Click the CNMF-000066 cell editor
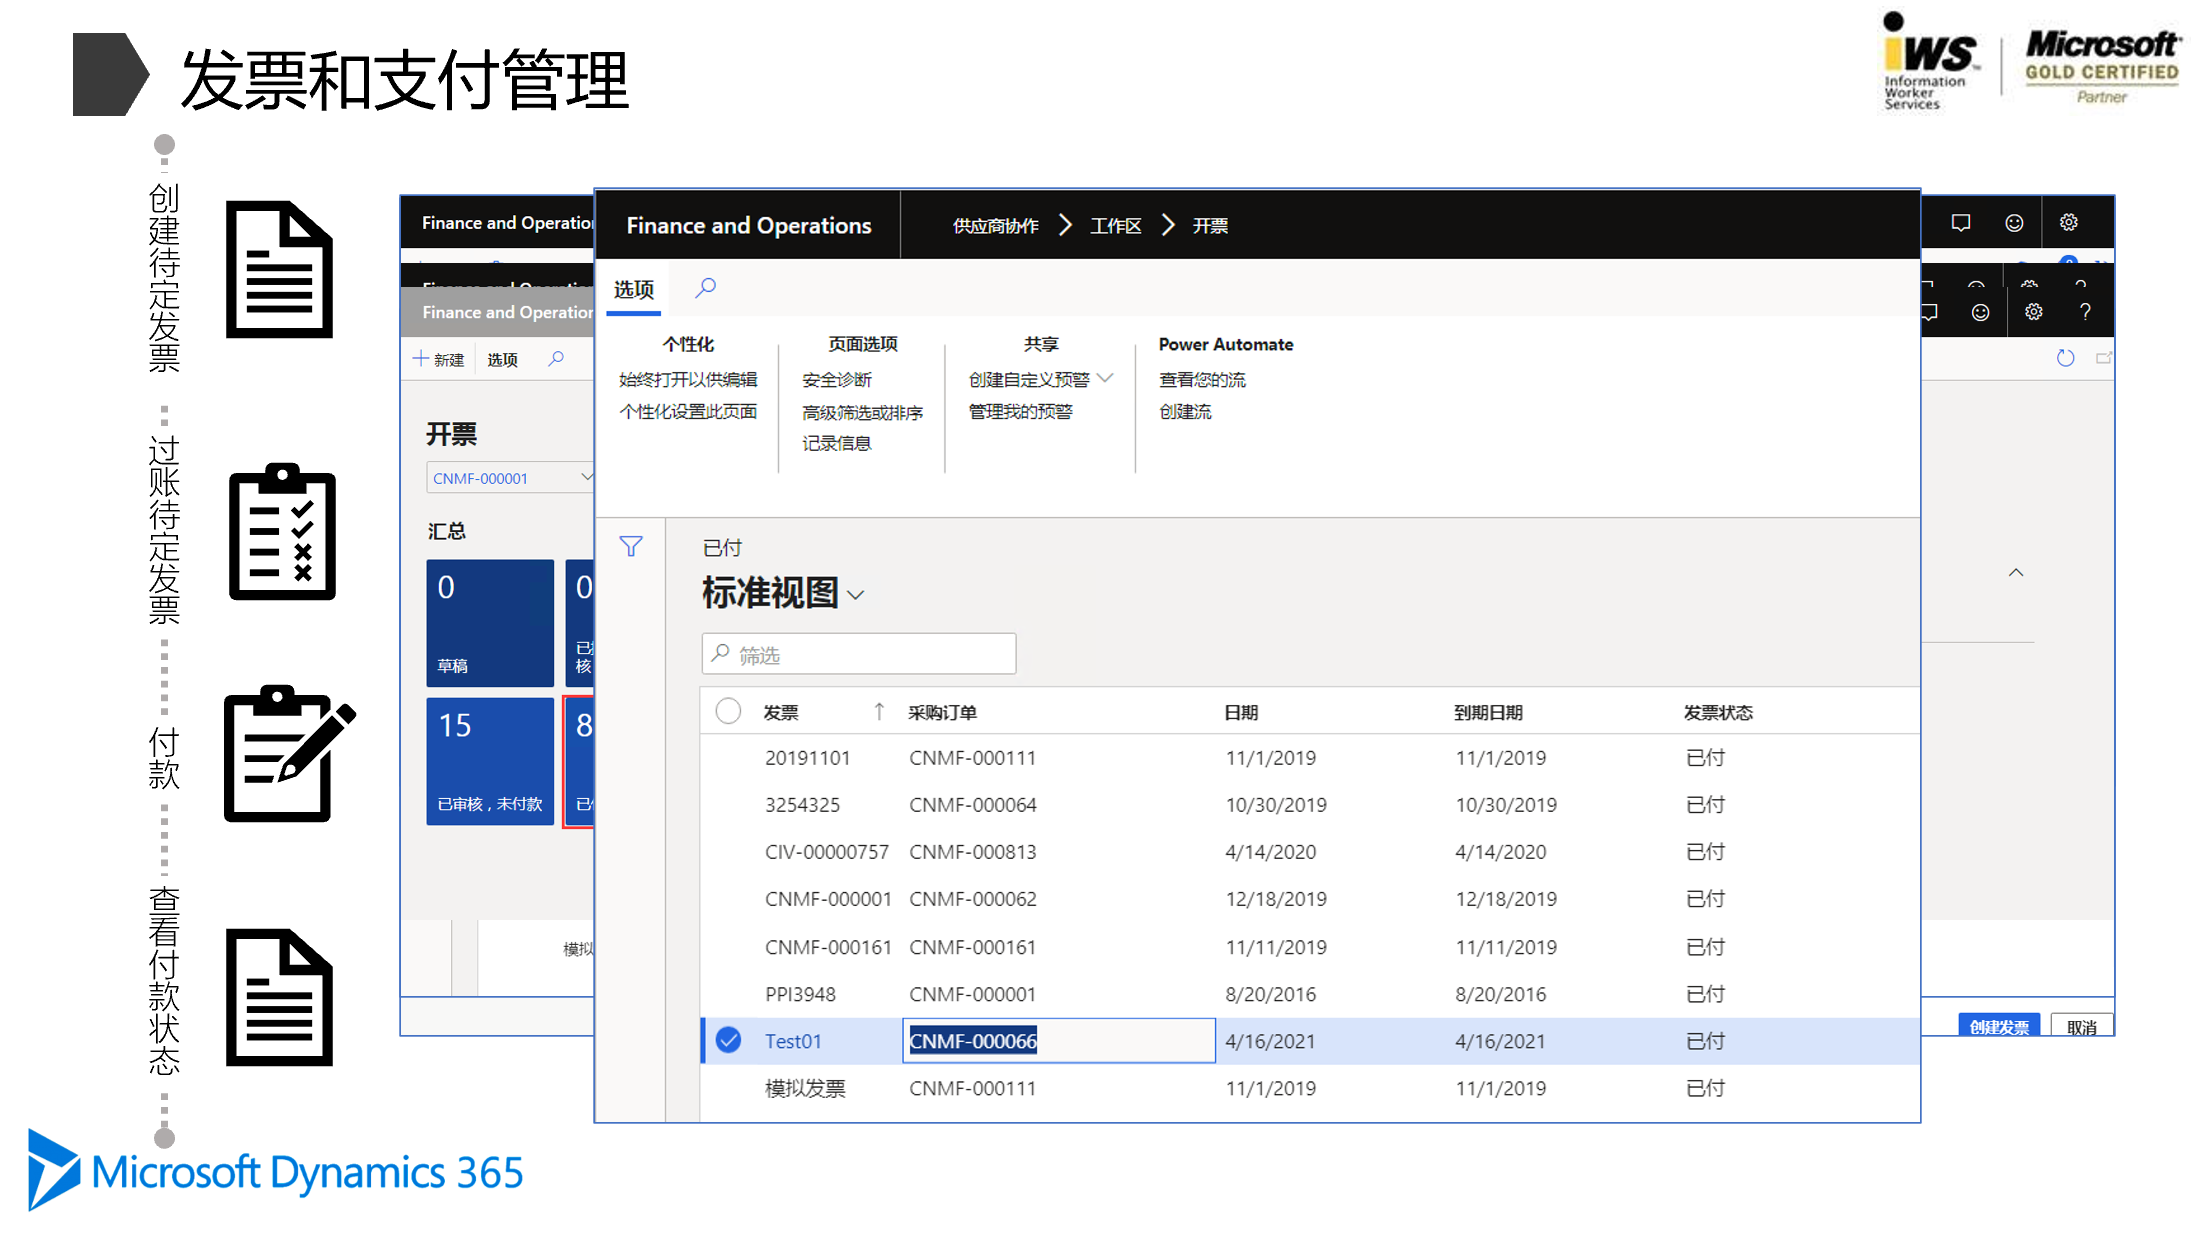This screenshot has height=1235, width=2198. click(x=1059, y=1040)
